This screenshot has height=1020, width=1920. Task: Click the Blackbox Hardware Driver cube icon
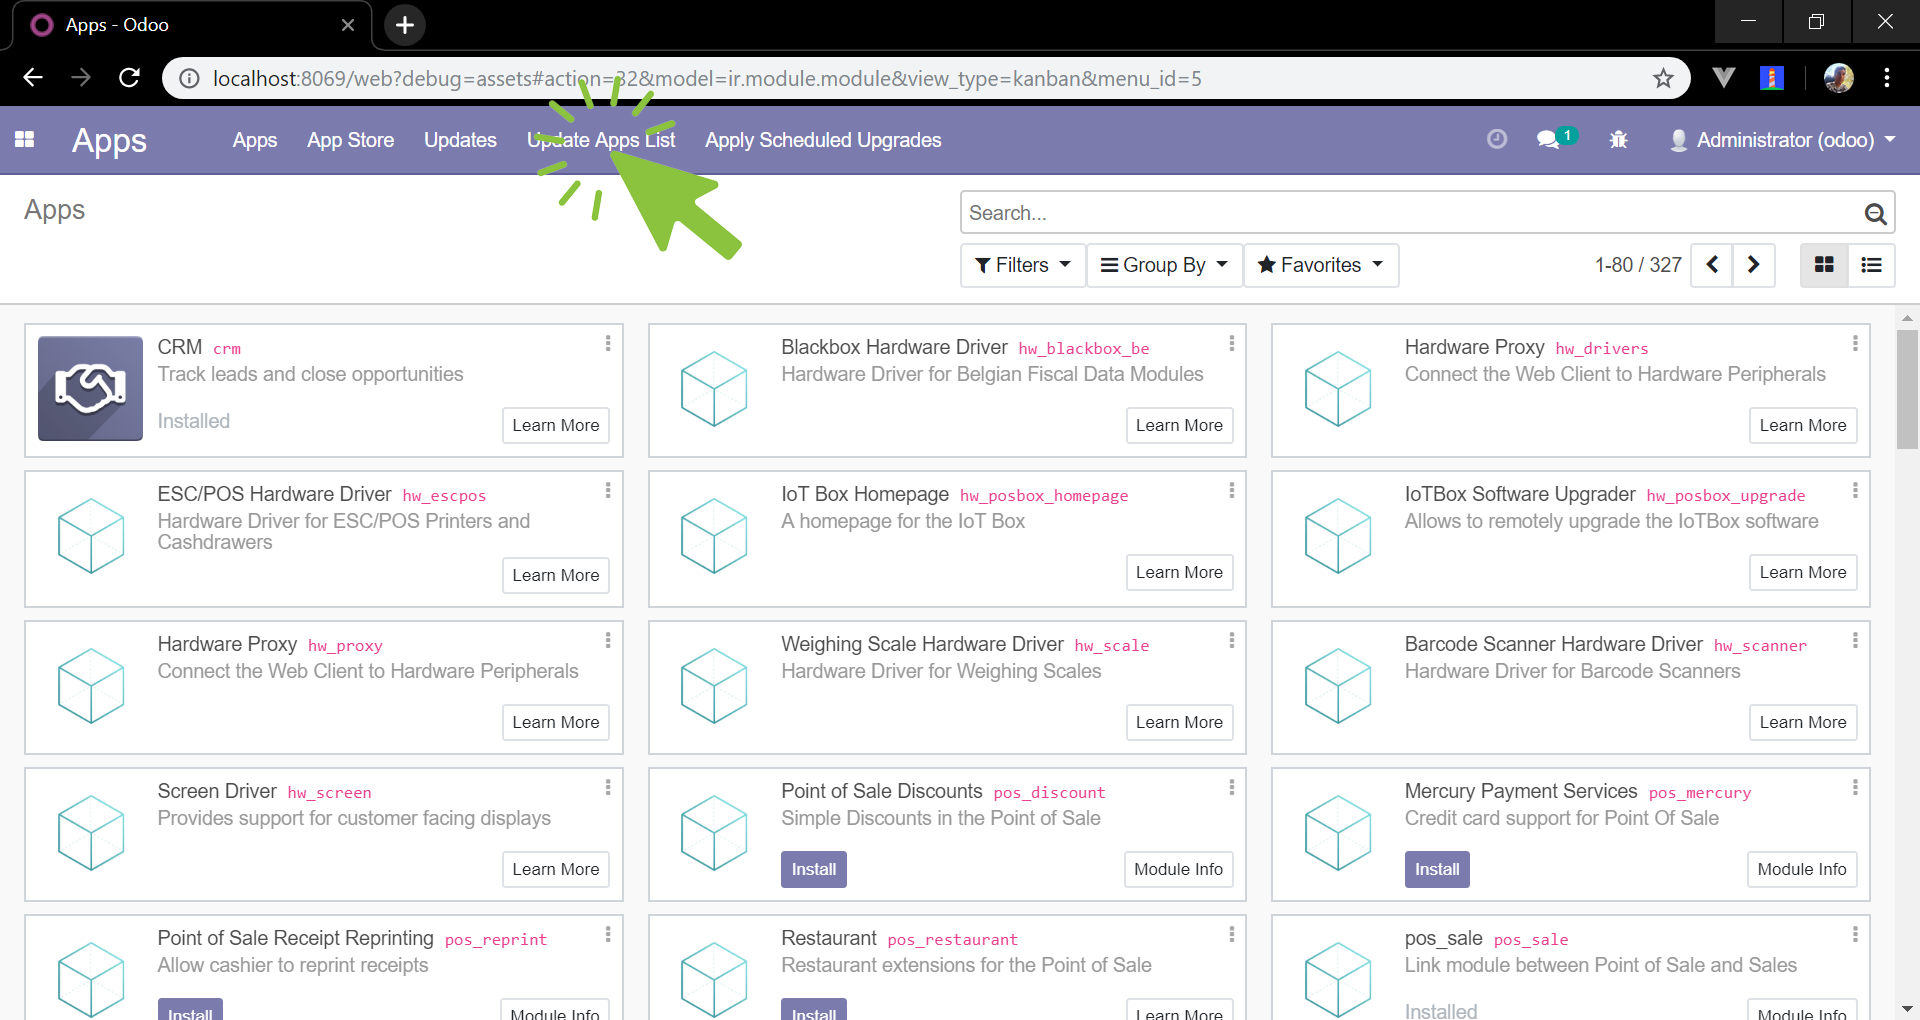click(x=714, y=388)
